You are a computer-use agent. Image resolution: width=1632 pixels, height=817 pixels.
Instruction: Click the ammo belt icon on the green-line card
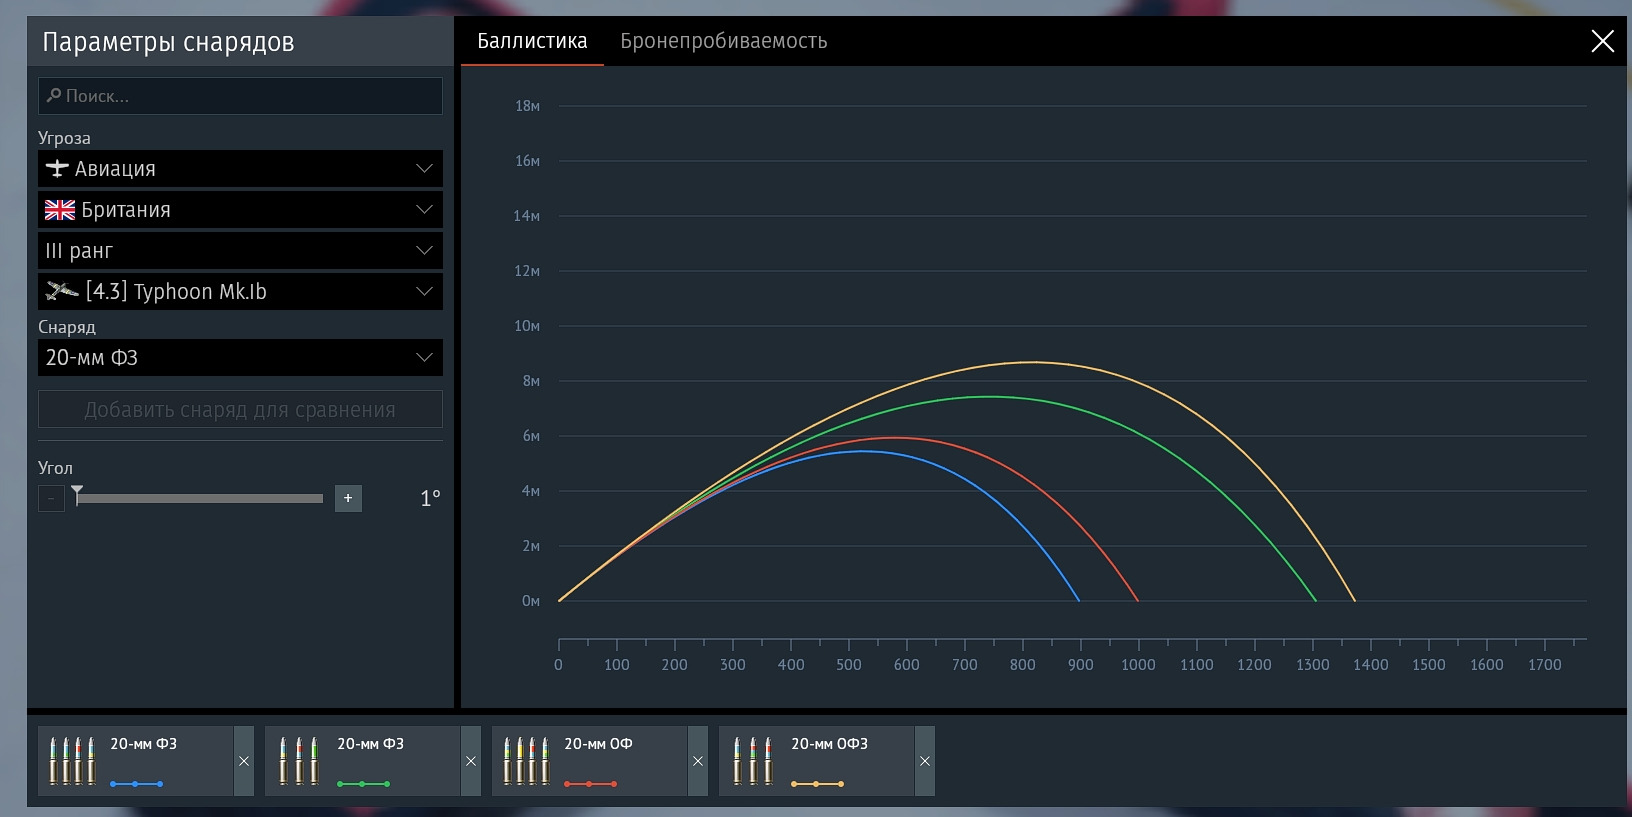pyautogui.click(x=298, y=761)
